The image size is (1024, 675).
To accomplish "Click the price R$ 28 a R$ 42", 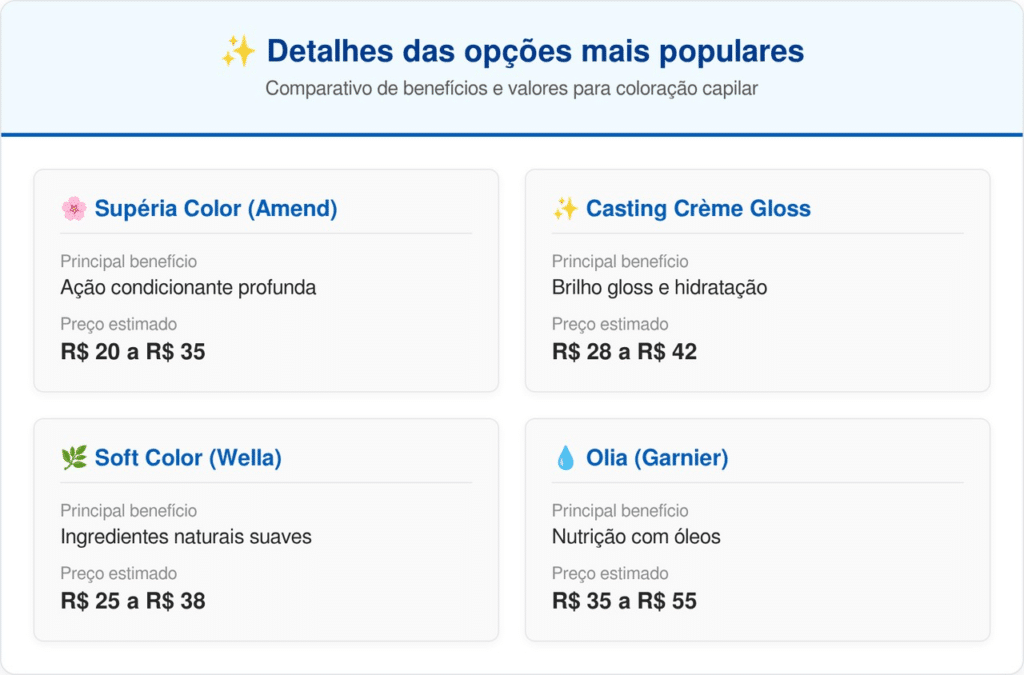I will [624, 352].
